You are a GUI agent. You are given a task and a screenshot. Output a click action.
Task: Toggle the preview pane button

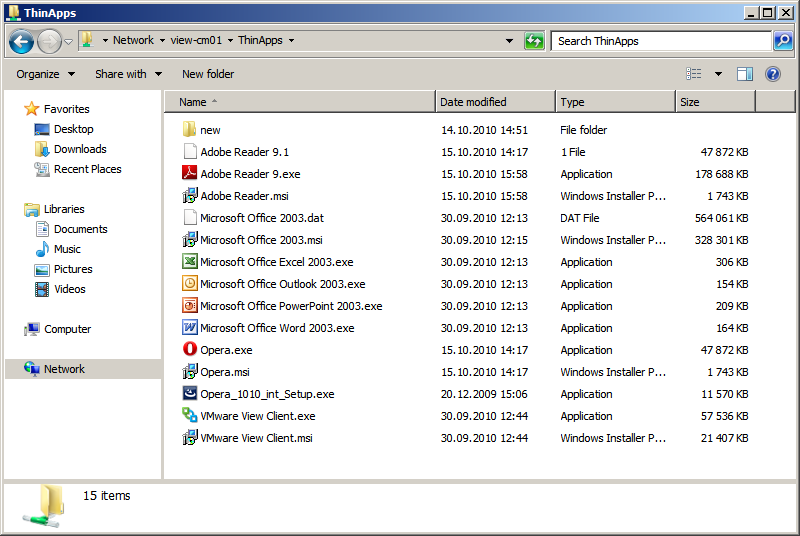click(x=745, y=74)
